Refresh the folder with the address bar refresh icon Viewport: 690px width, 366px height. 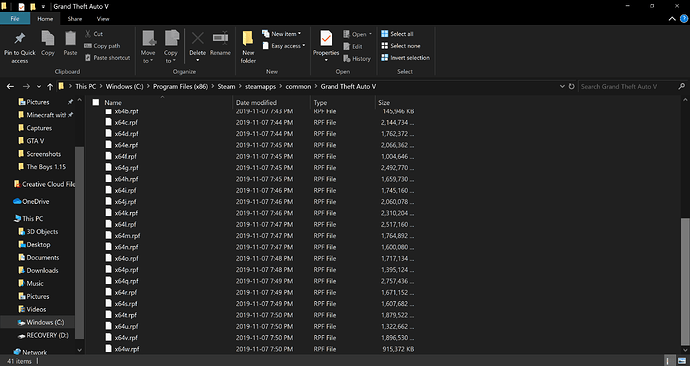(x=572, y=87)
